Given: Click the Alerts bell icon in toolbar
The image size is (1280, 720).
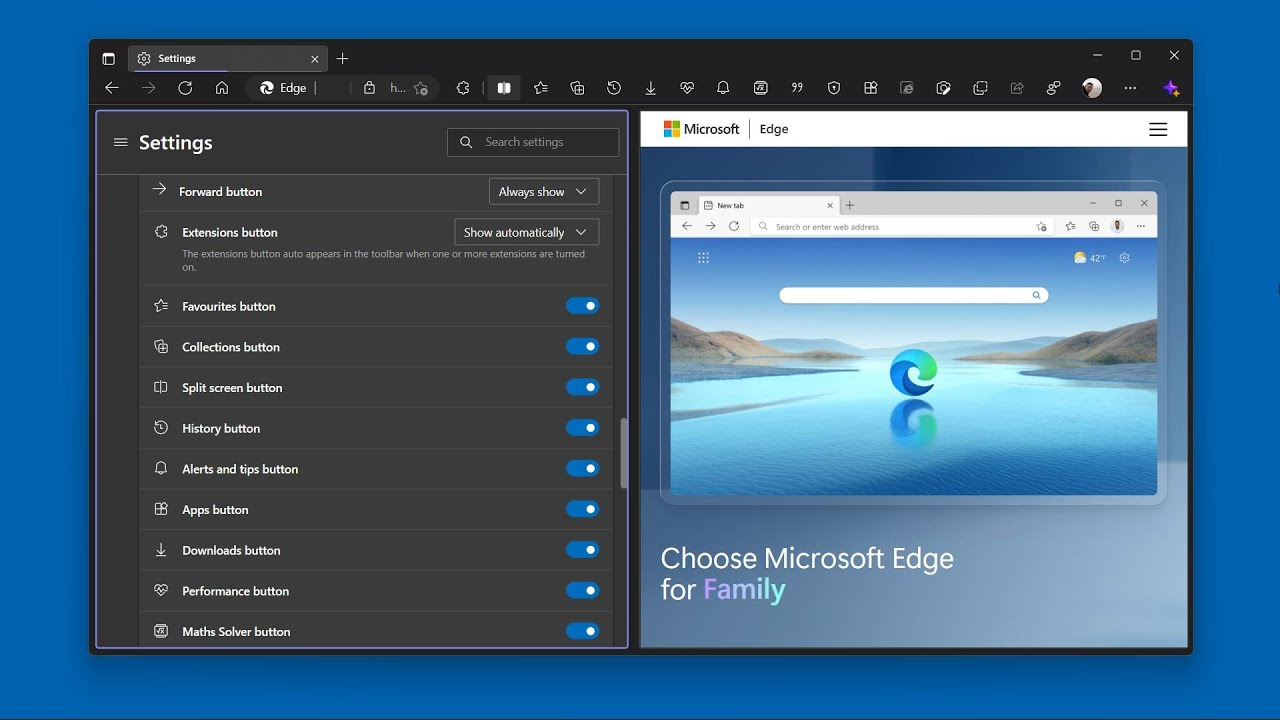Looking at the screenshot, I should 723,88.
